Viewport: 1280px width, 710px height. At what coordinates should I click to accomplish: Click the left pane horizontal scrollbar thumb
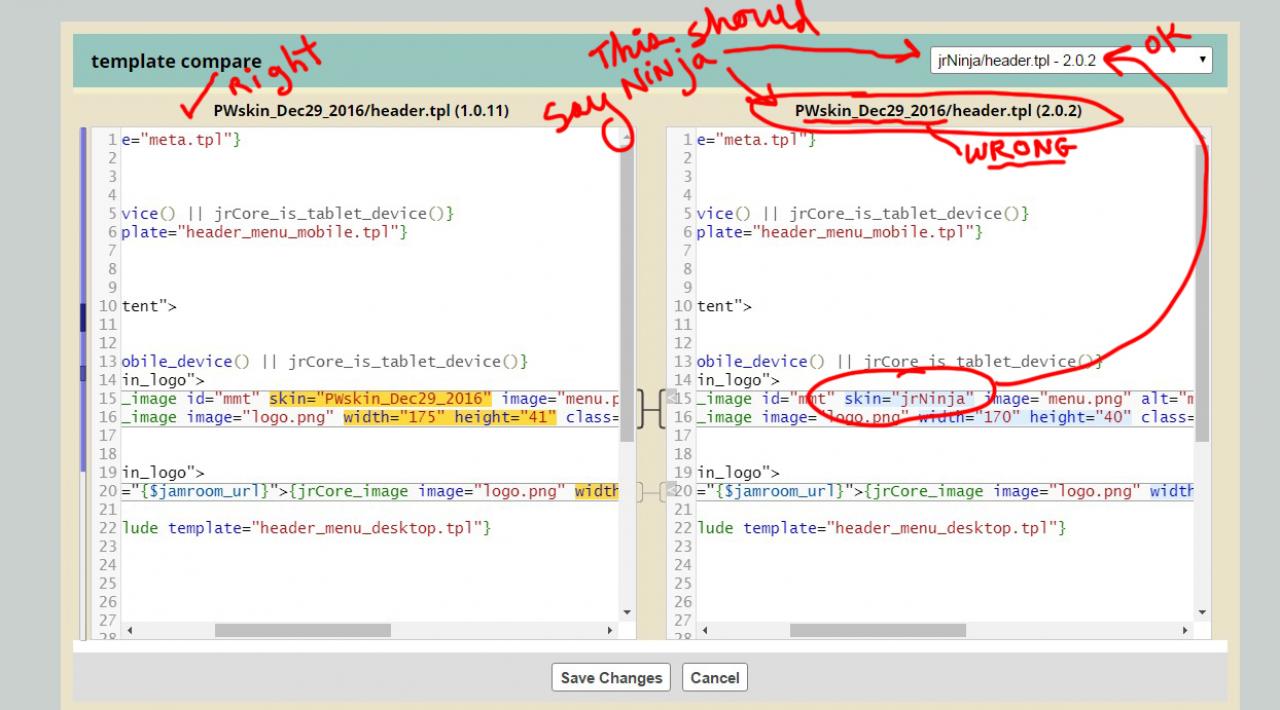(302, 631)
